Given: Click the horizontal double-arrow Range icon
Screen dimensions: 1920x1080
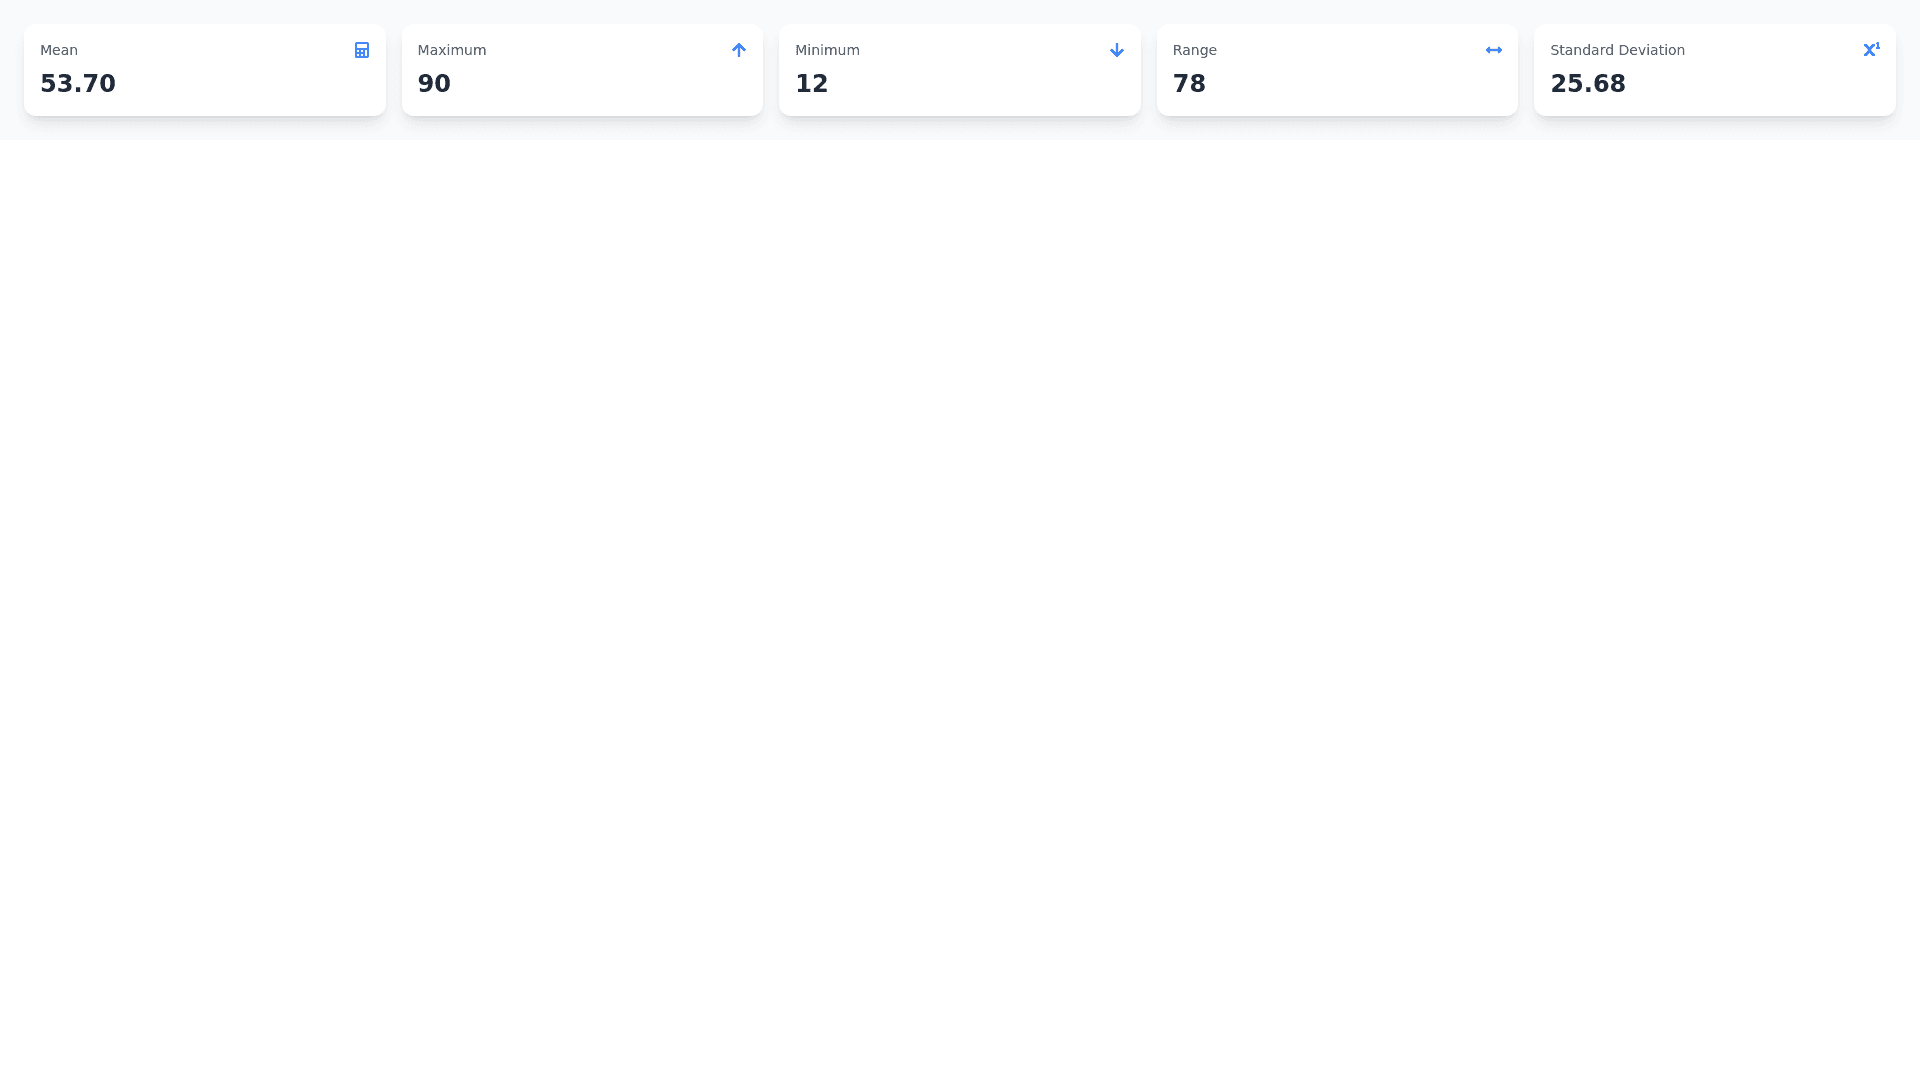Looking at the screenshot, I should coord(1493,50).
